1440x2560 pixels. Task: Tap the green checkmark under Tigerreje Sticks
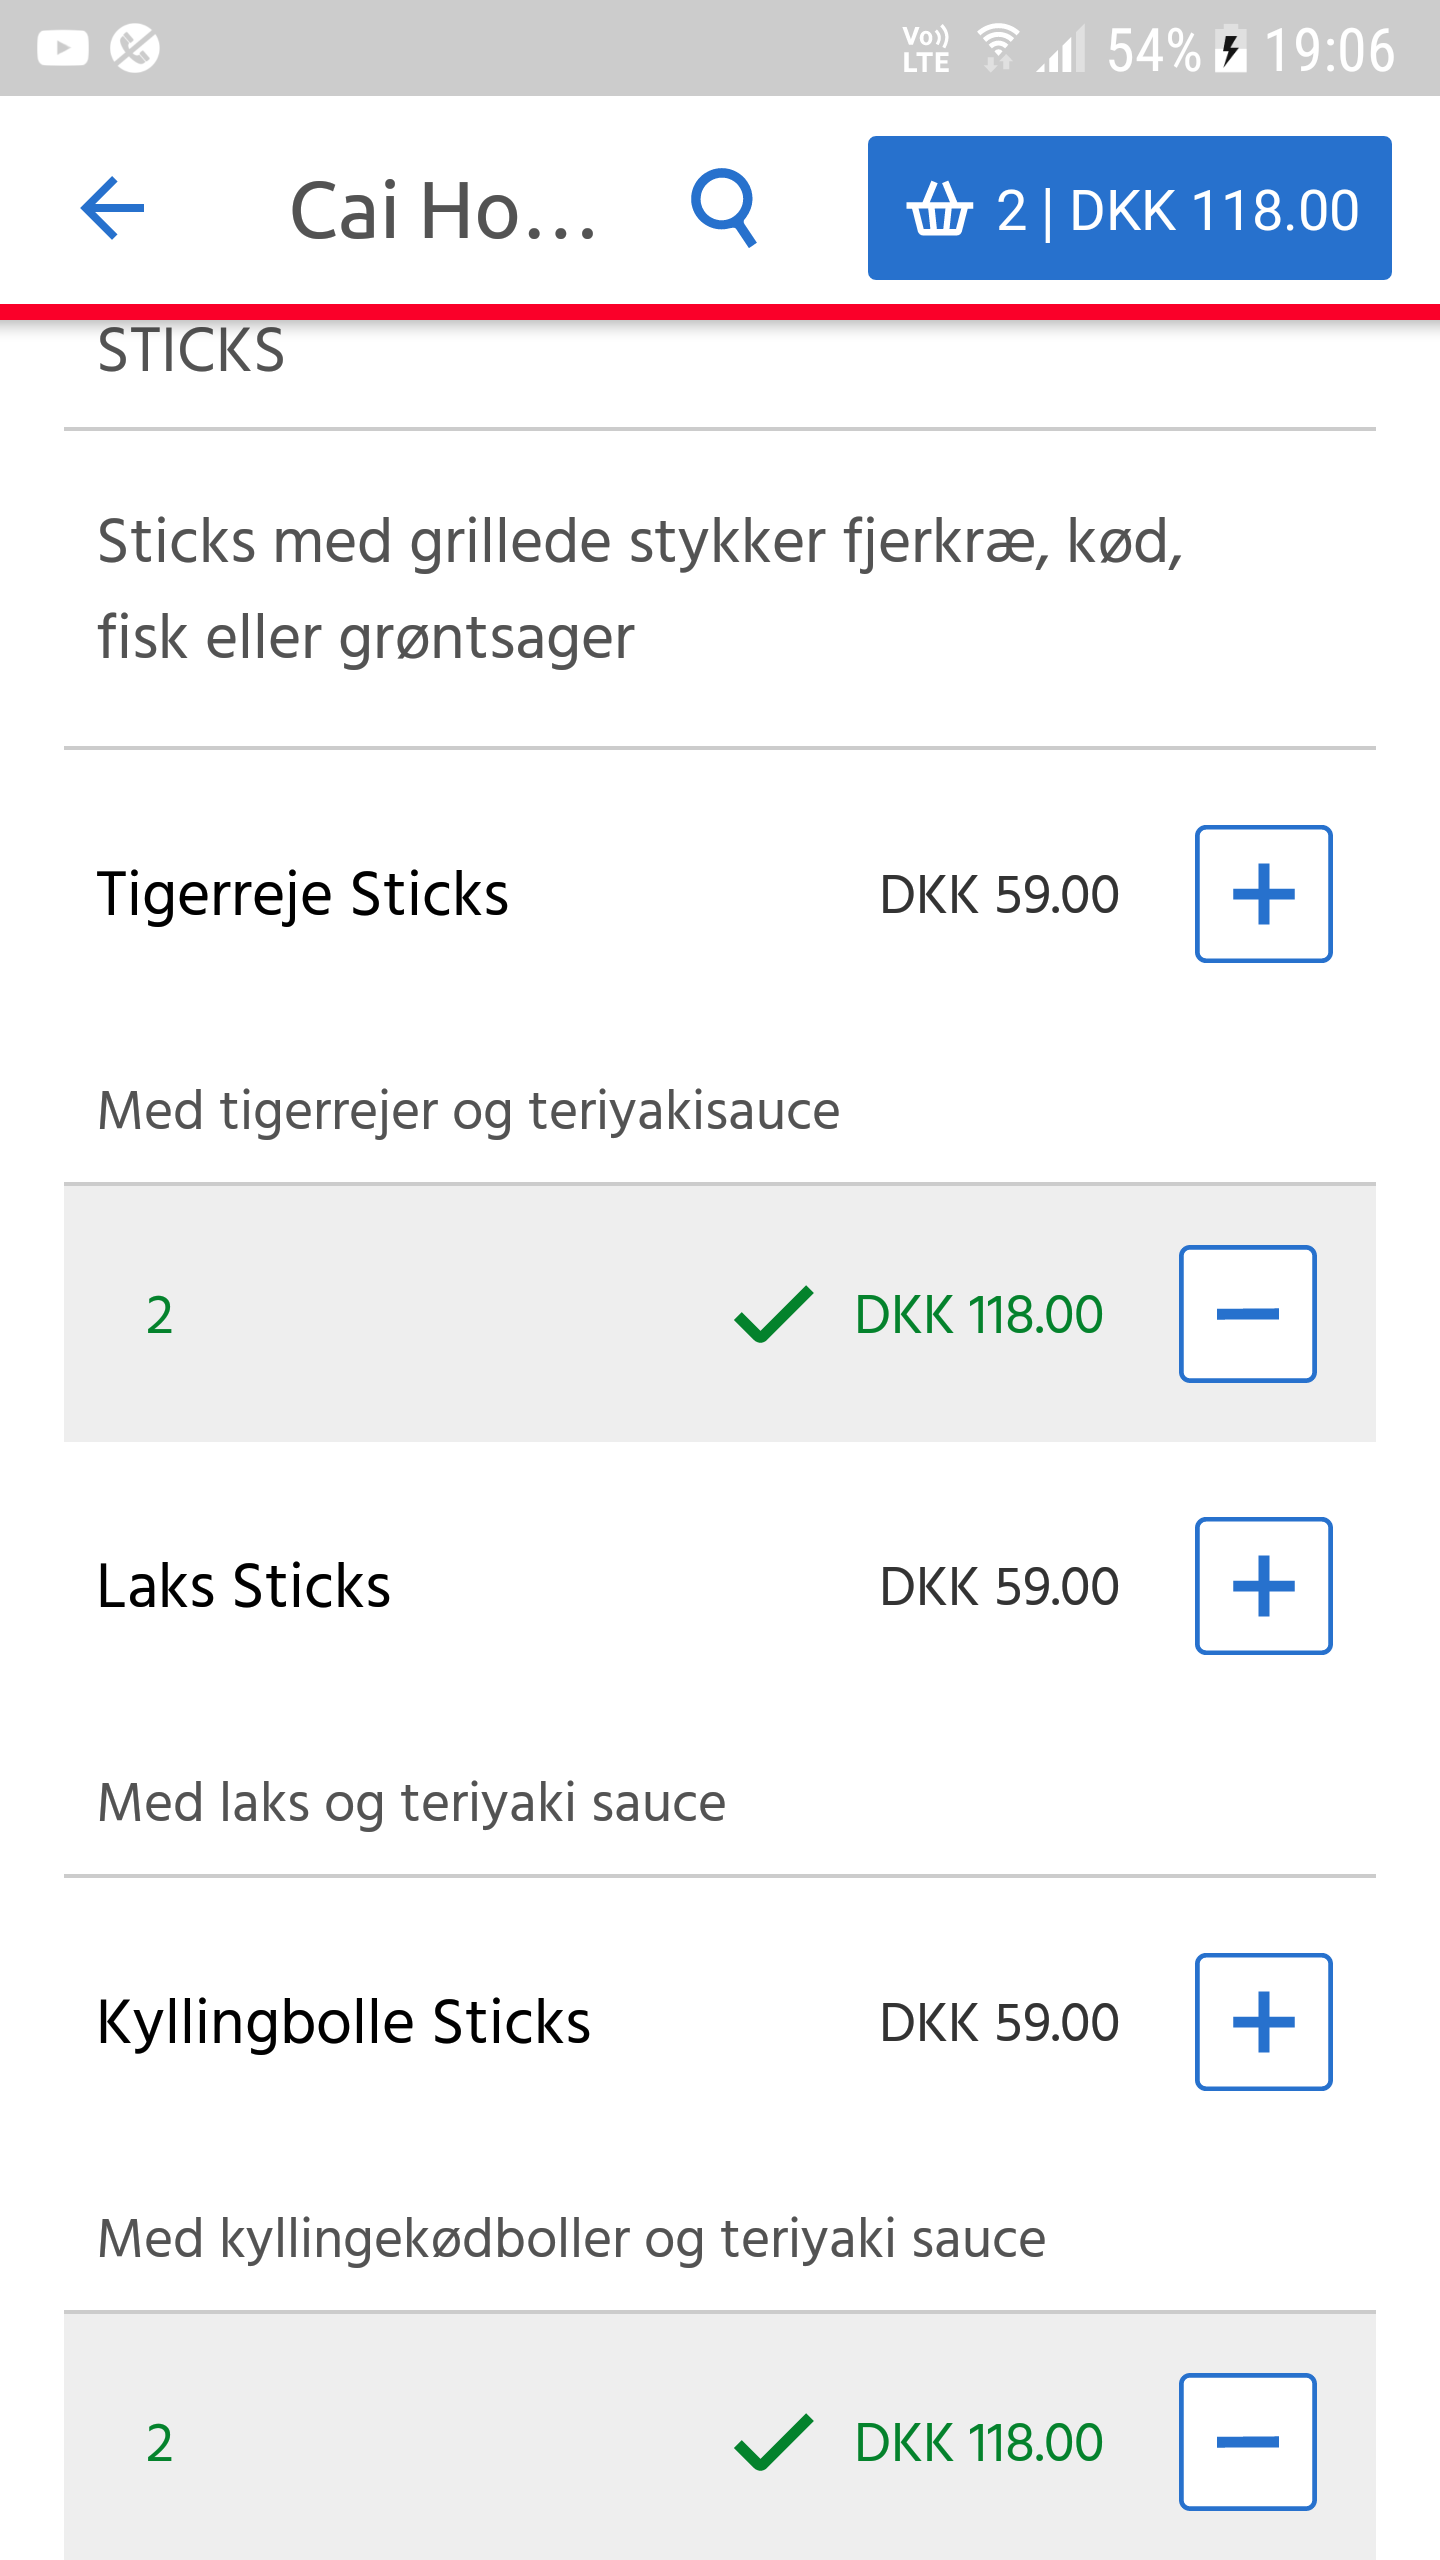[x=774, y=1314]
